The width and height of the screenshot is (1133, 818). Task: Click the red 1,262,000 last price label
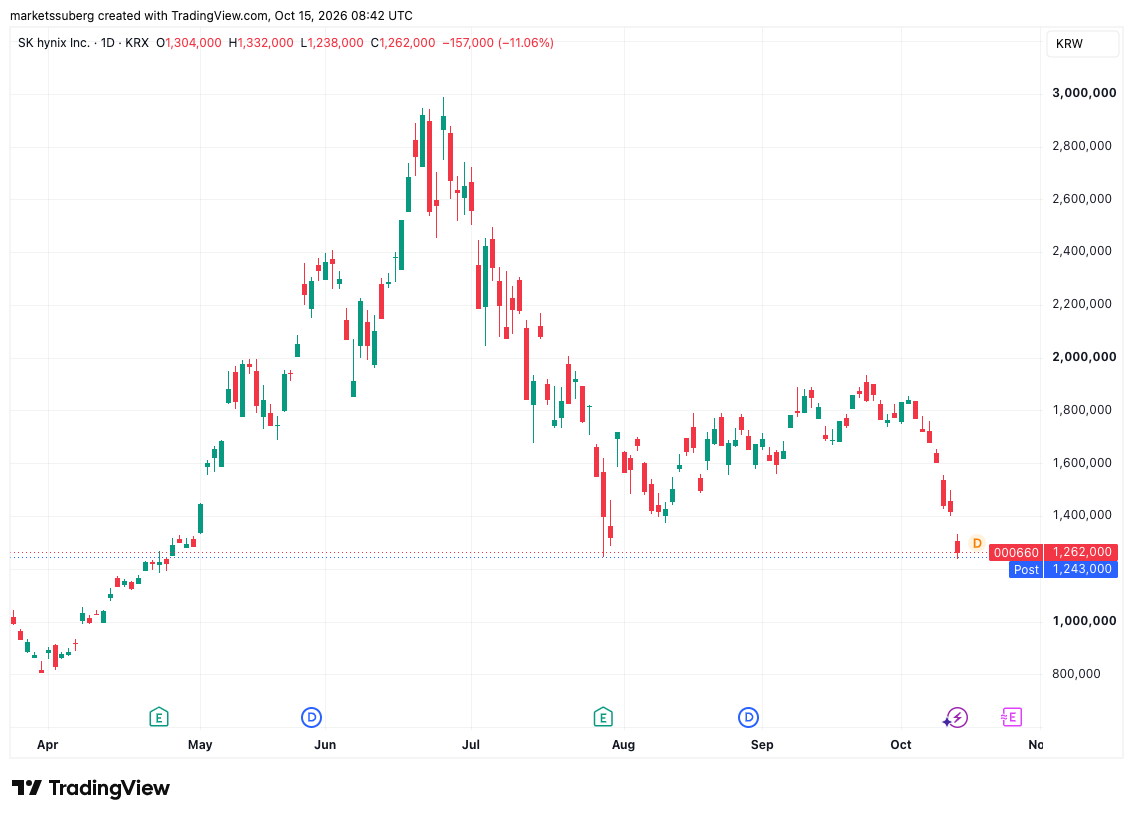(x=1082, y=552)
